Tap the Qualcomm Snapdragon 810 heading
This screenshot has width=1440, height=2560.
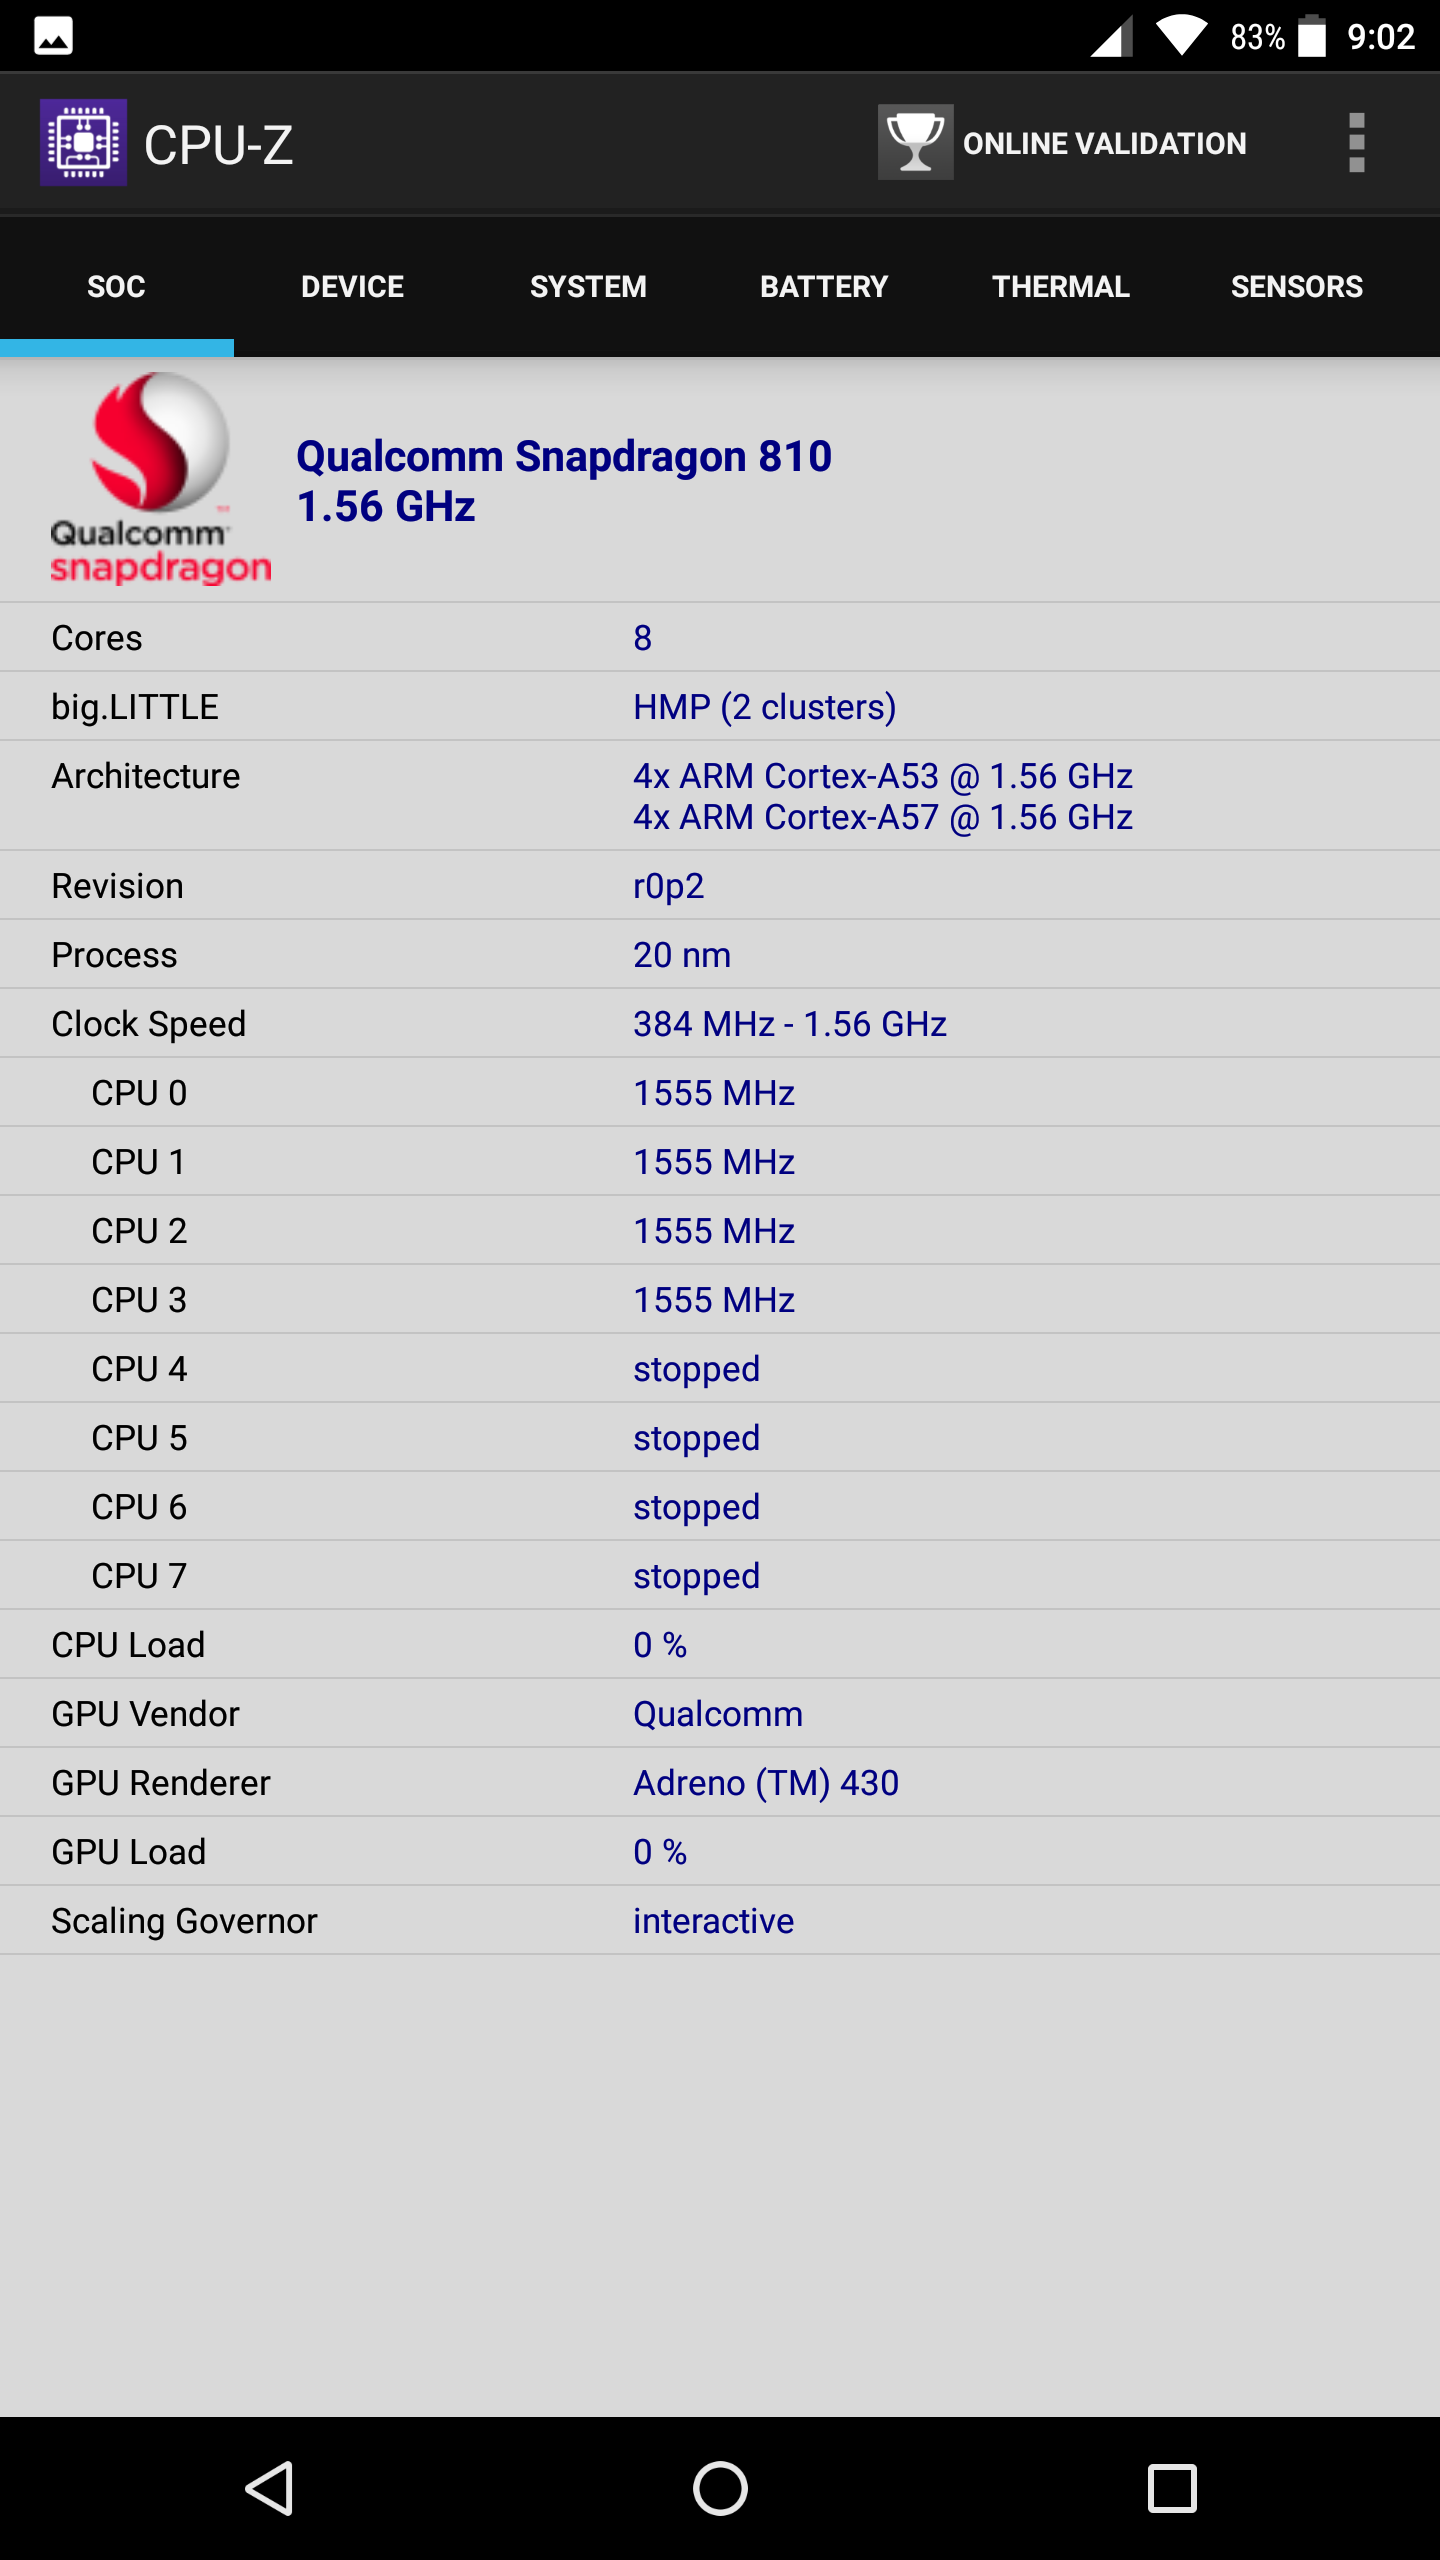(564, 456)
